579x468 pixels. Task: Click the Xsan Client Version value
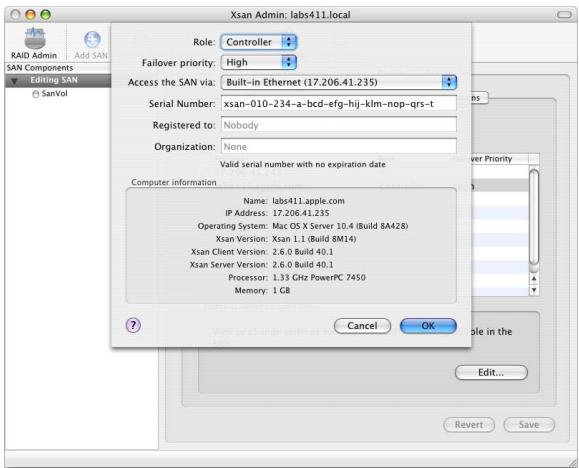point(302,252)
